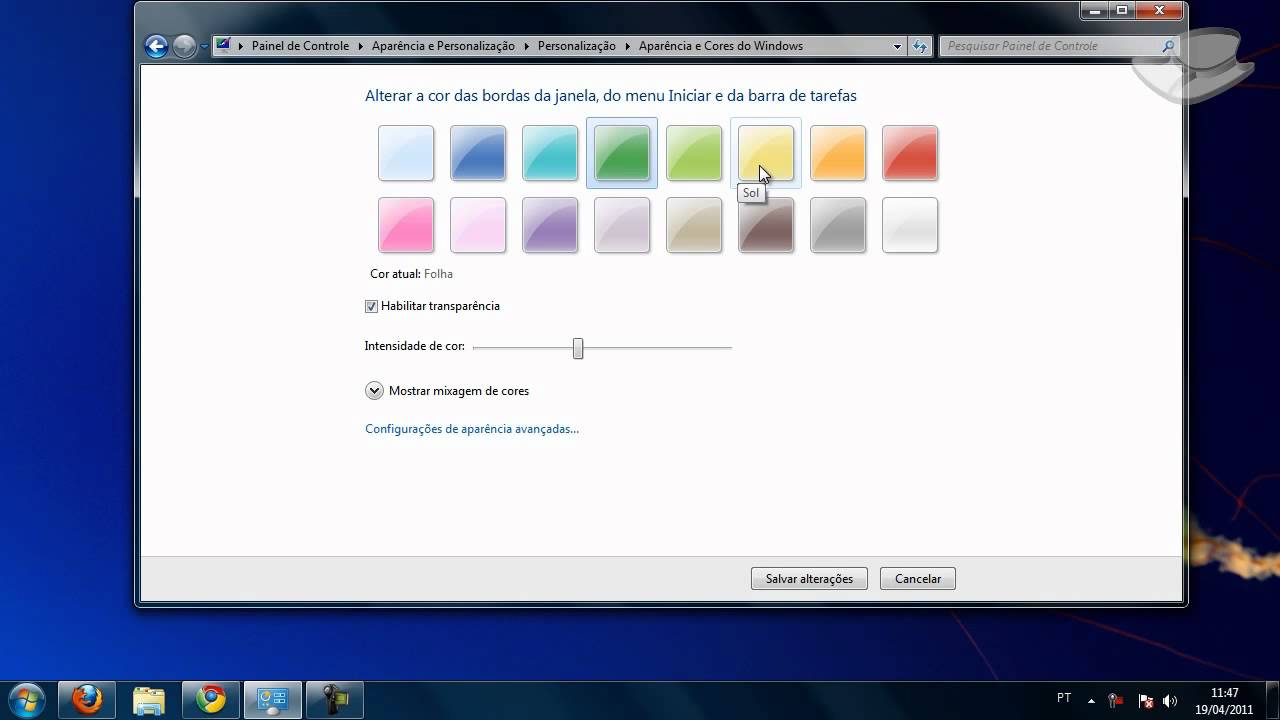Image resolution: width=1280 pixels, height=720 pixels.
Task: Navigate to Personalização breadcrumb
Action: click(x=577, y=46)
